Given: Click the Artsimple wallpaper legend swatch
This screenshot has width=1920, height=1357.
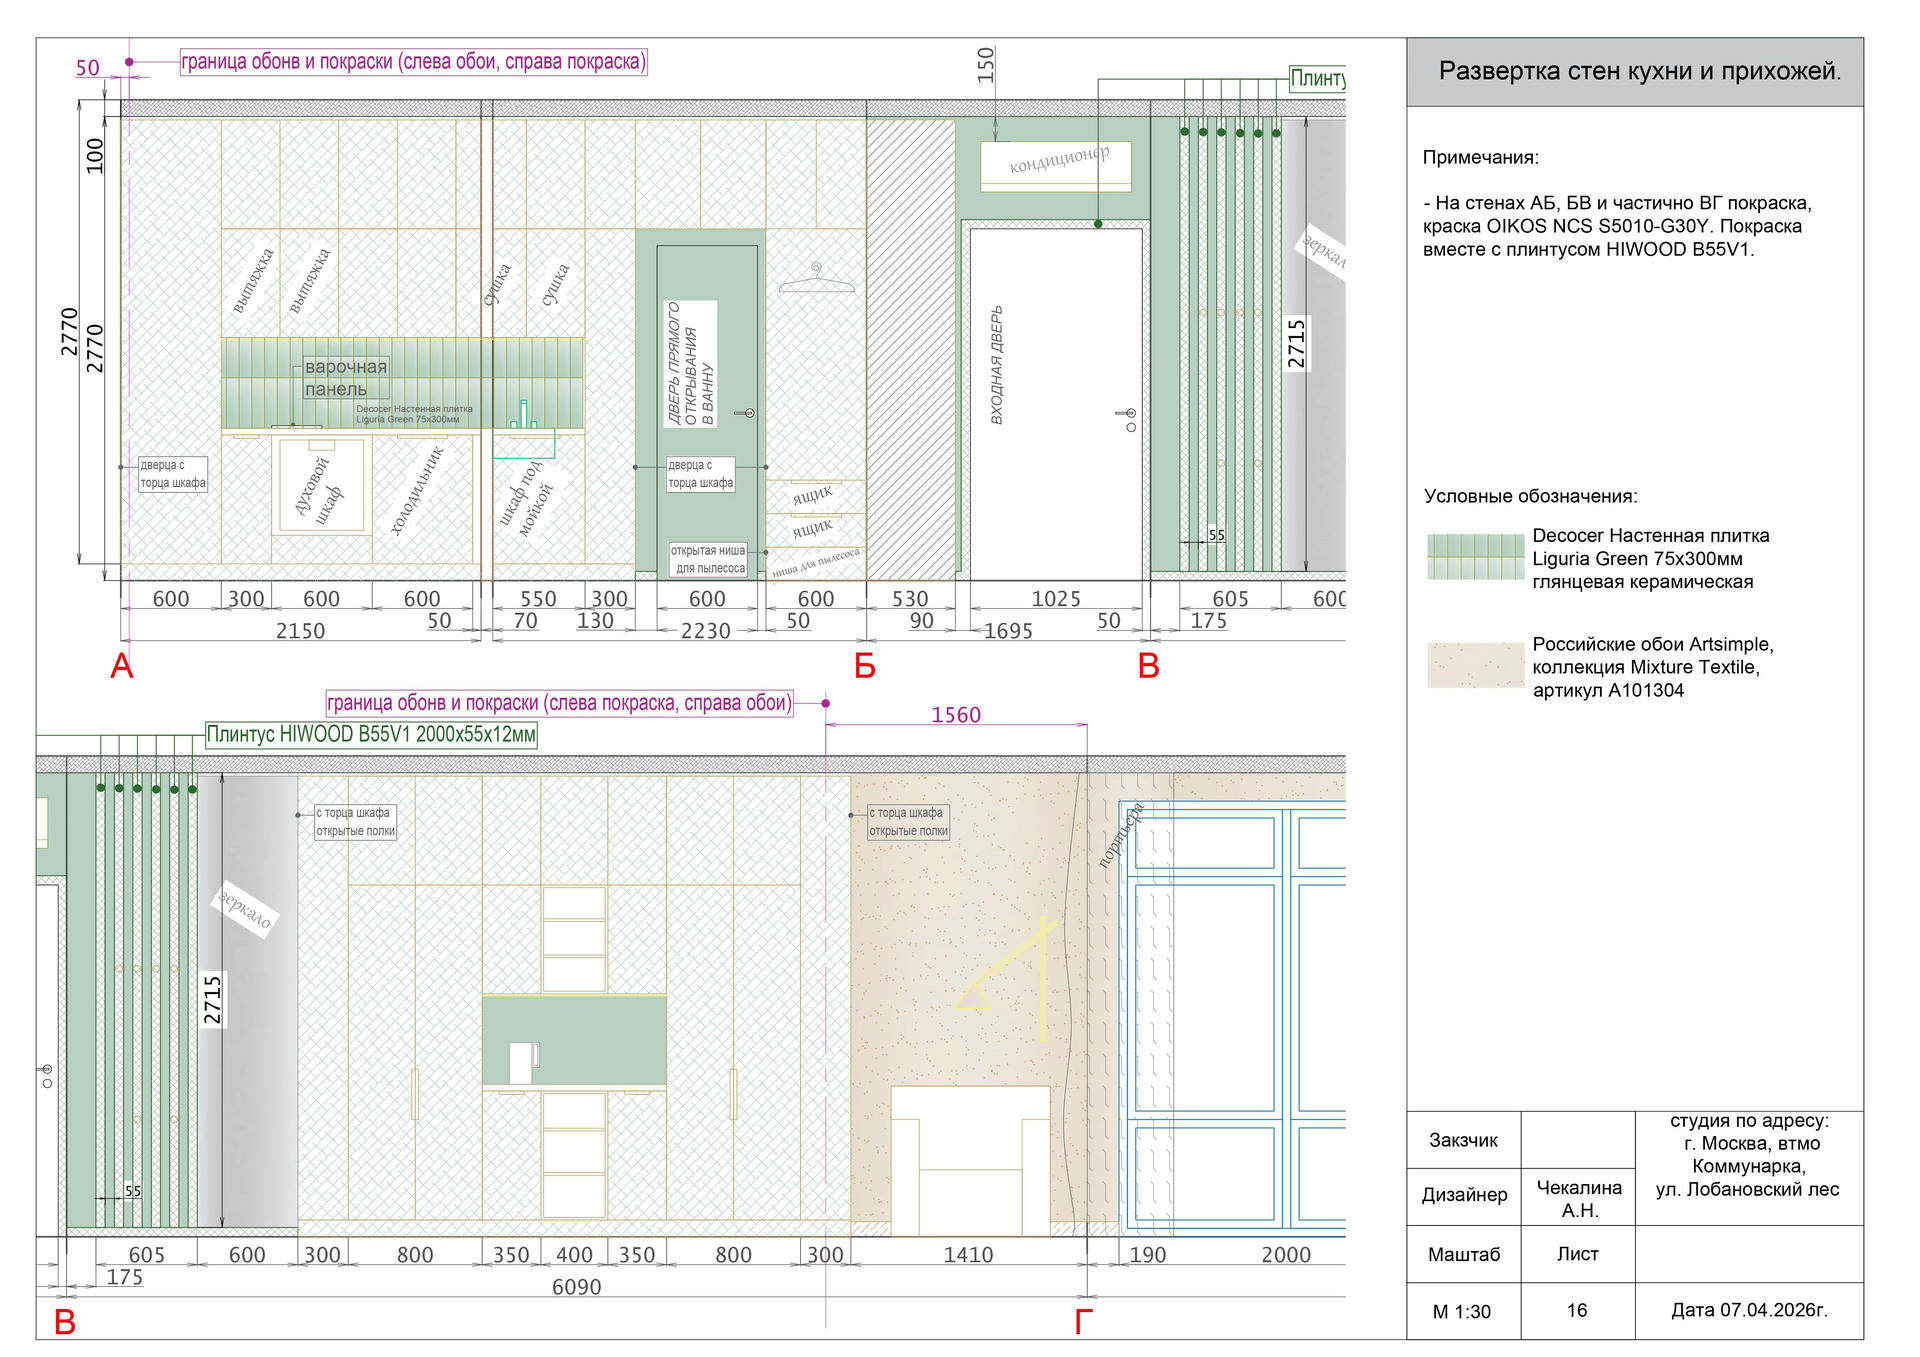Looking at the screenshot, I should tap(1476, 665).
